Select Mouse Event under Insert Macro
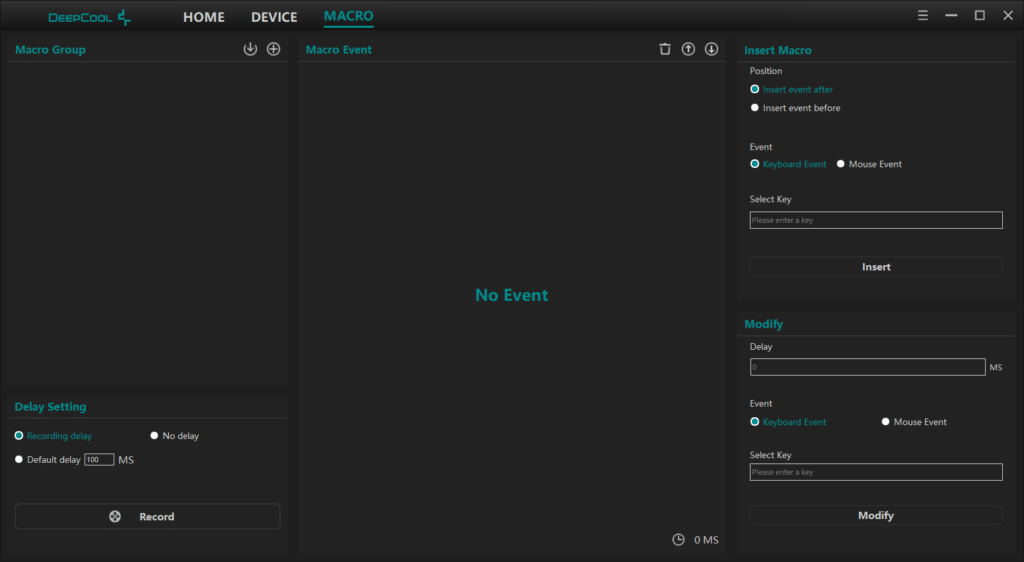Screen dimensions: 1024x562 click(841, 164)
